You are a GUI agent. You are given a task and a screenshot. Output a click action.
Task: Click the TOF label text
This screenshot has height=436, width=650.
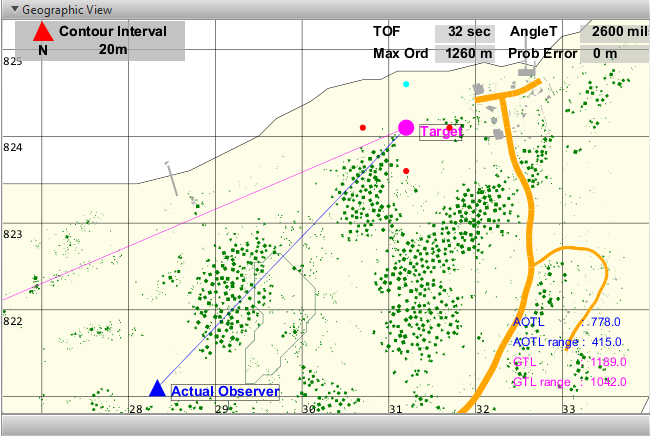click(x=386, y=31)
